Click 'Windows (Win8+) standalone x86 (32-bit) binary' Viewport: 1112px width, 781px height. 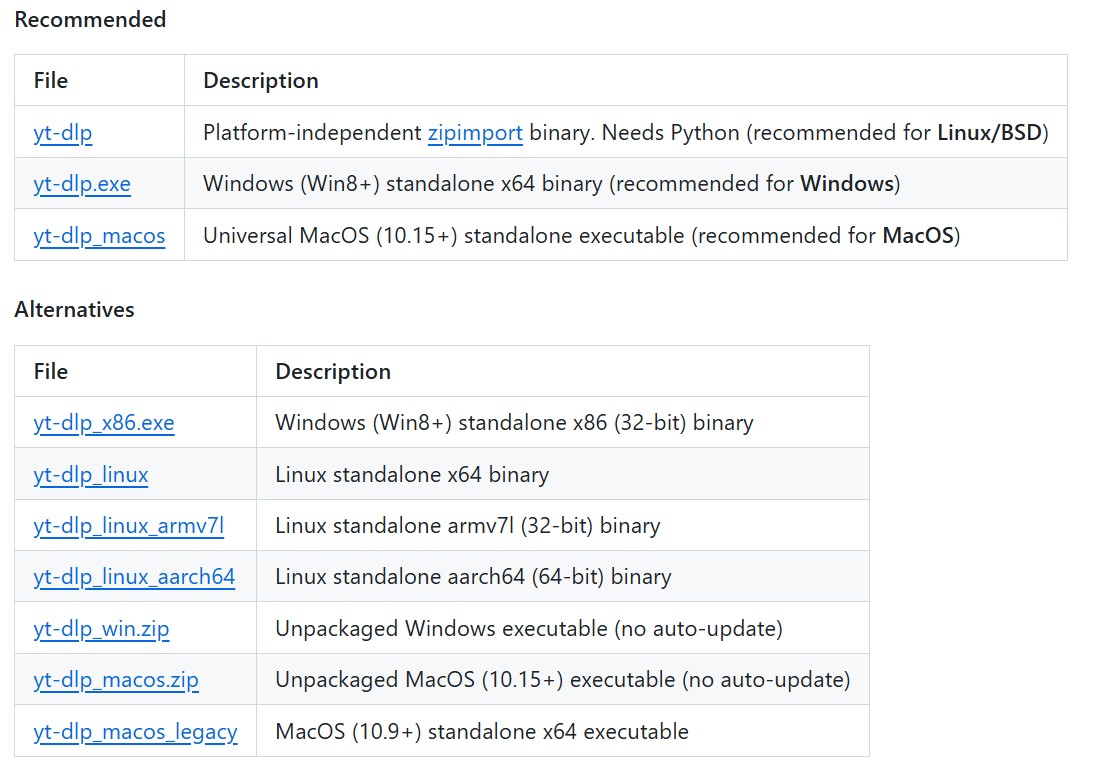coord(514,423)
